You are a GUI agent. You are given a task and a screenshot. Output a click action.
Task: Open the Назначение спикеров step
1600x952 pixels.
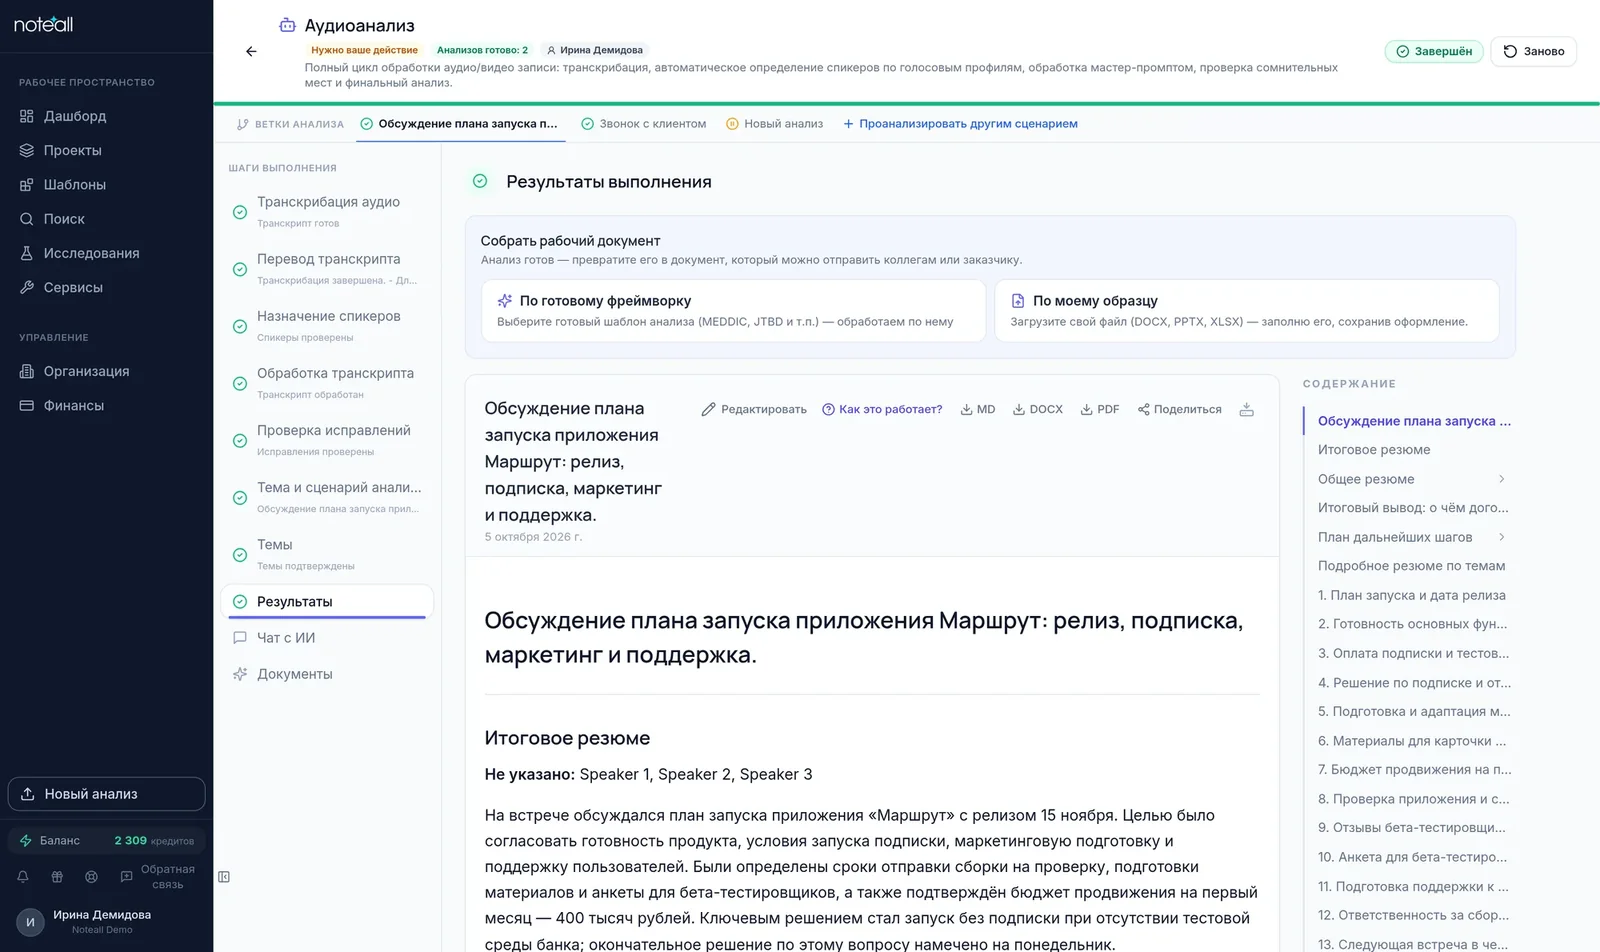327,325
